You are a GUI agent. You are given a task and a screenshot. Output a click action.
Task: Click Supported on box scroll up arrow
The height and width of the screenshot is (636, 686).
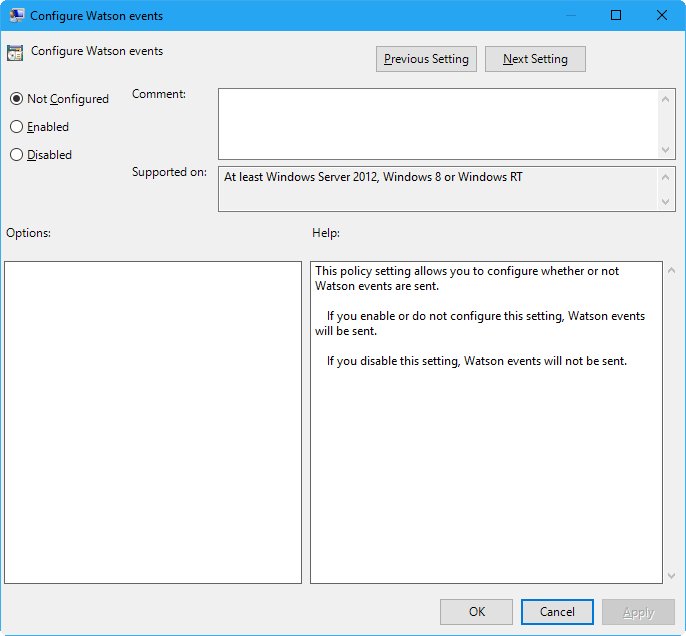(665, 177)
